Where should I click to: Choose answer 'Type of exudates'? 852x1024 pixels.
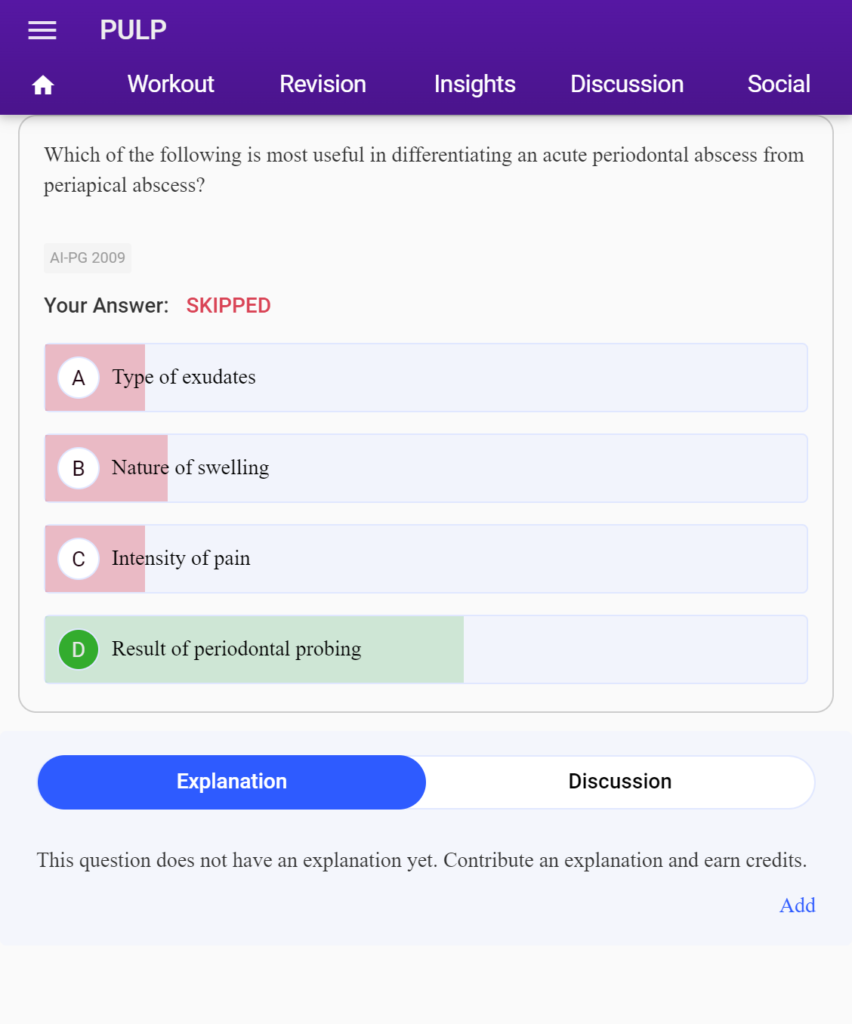[426, 377]
